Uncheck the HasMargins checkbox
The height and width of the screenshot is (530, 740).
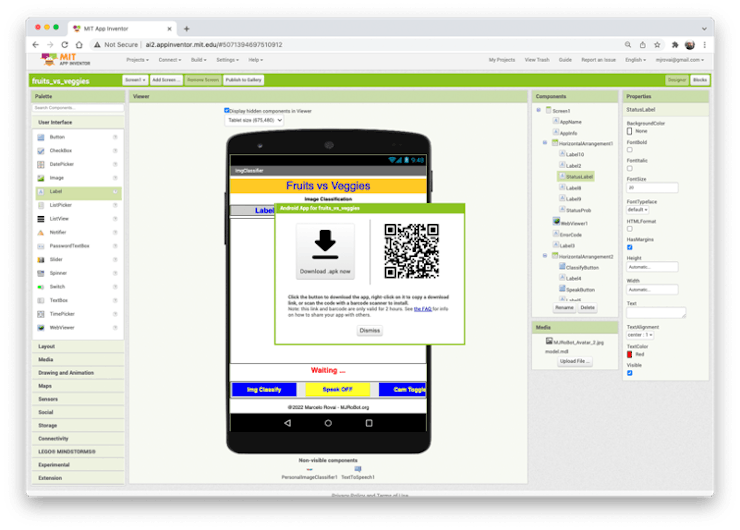tap(630, 247)
